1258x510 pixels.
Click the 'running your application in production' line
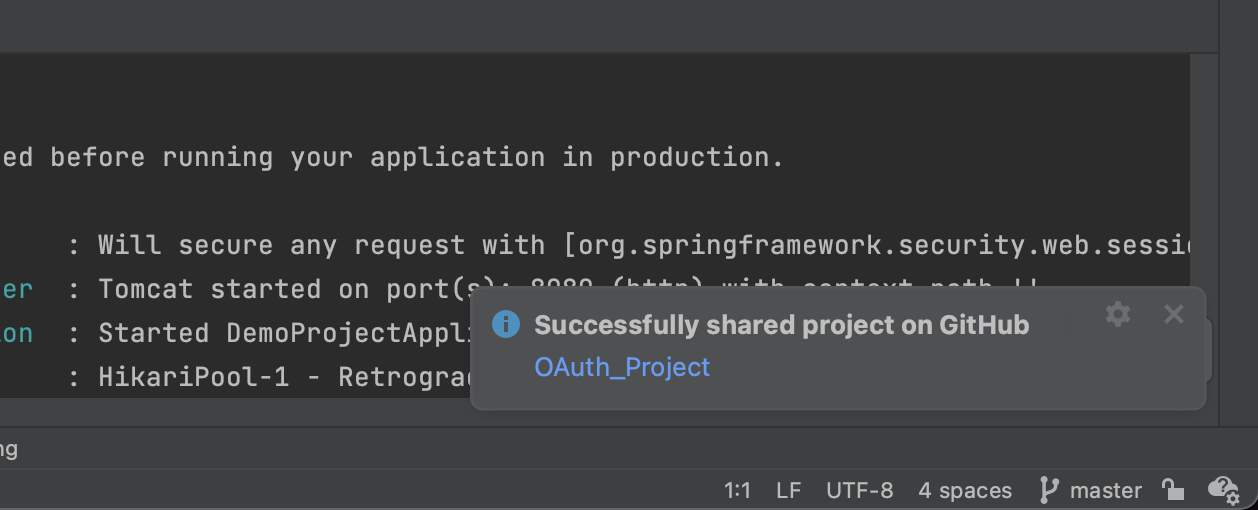point(392,157)
